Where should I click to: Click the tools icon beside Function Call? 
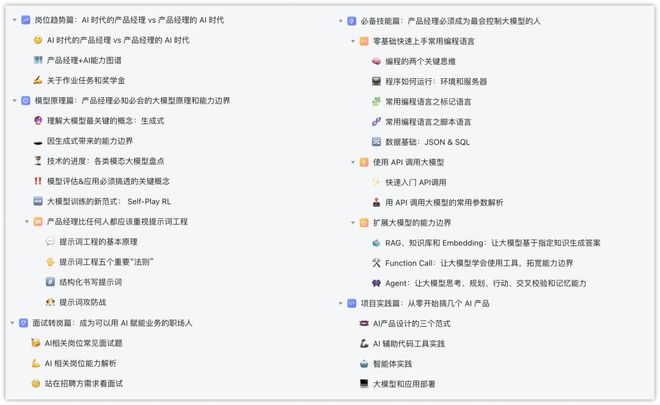click(x=376, y=263)
